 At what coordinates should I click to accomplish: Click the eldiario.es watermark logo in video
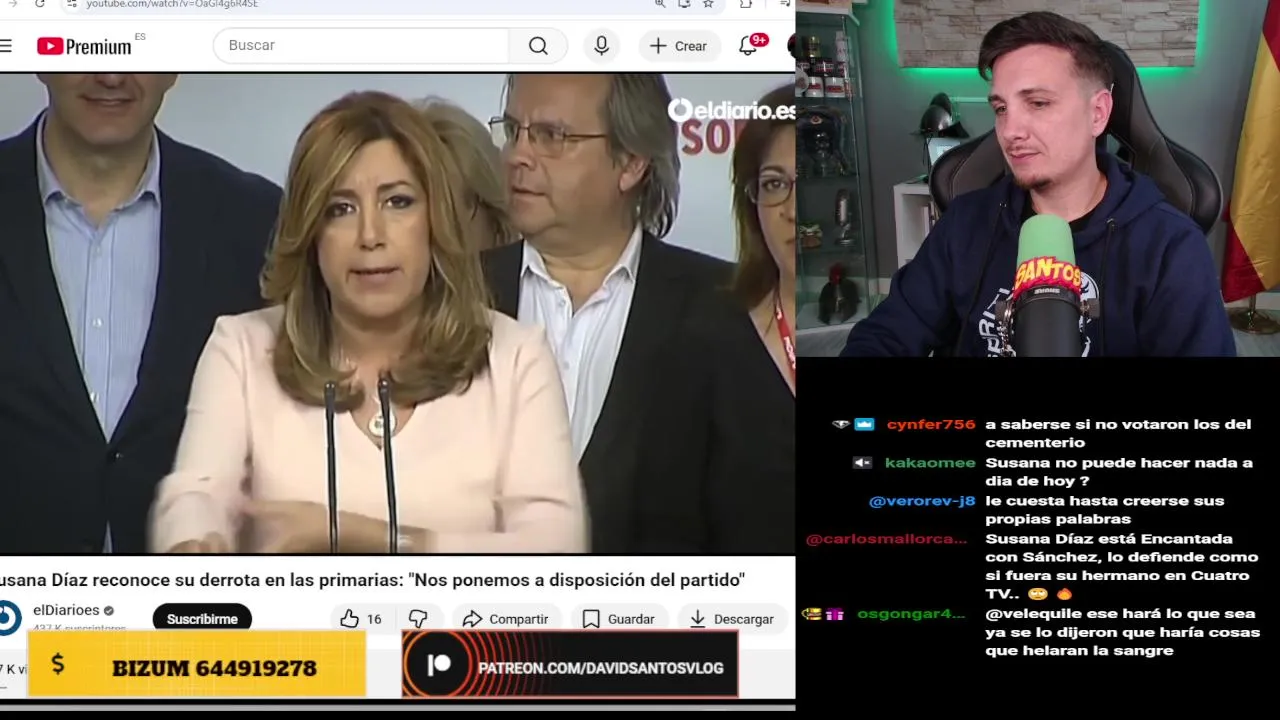pyautogui.click(x=730, y=110)
